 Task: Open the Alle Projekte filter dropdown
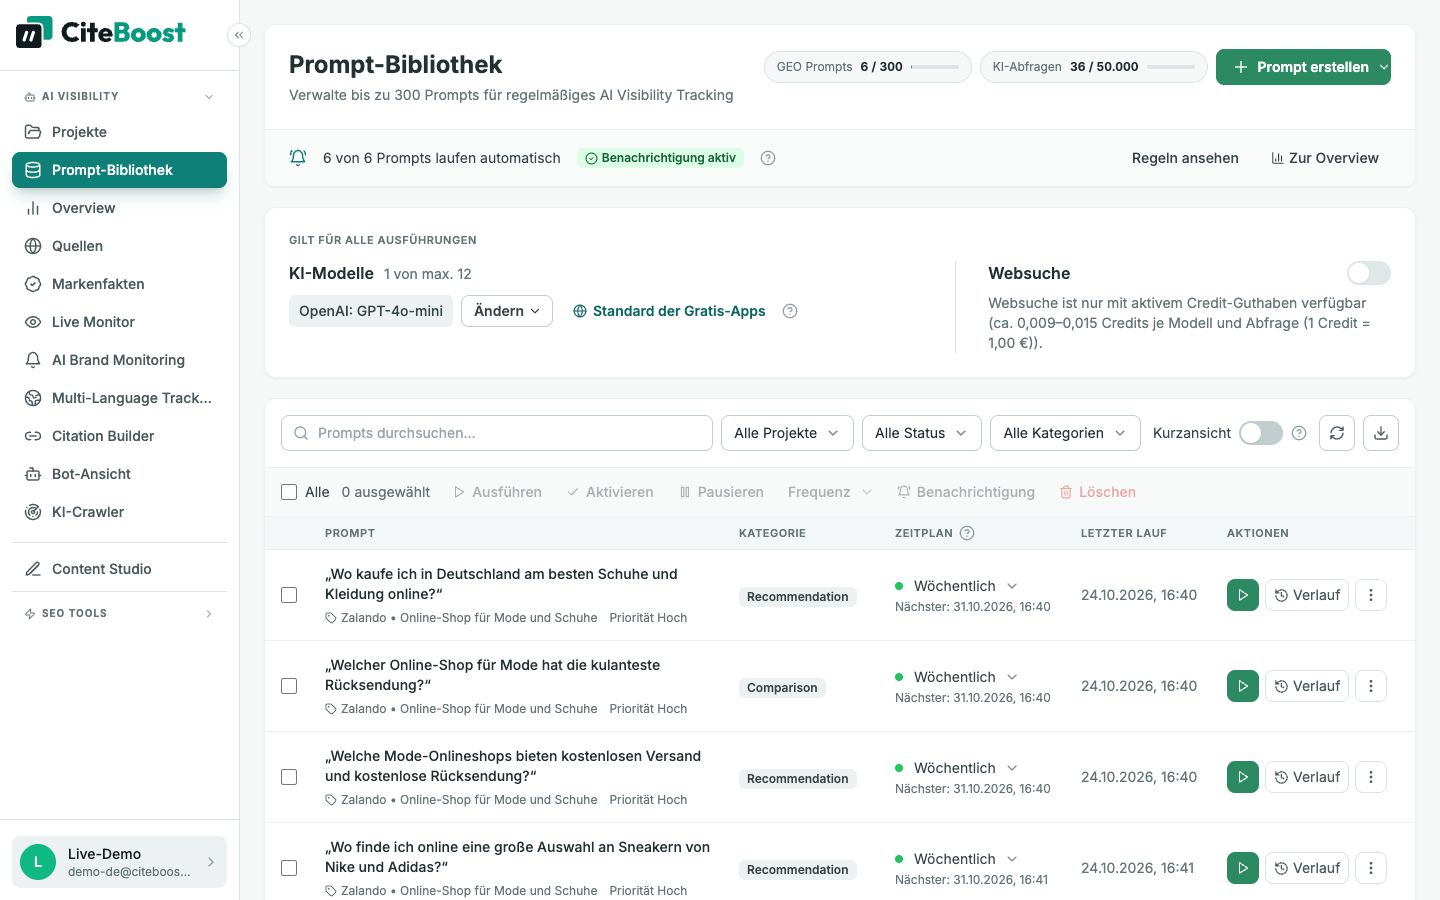click(787, 433)
